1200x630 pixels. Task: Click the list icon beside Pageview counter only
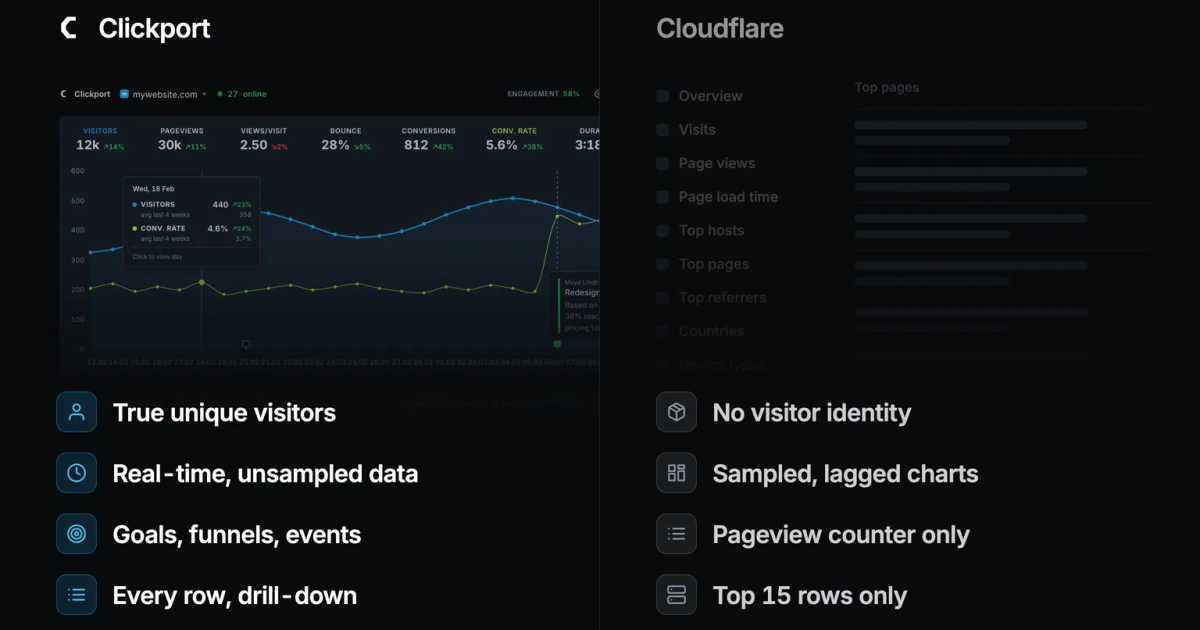pyautogui.click(x=677, y=534)
